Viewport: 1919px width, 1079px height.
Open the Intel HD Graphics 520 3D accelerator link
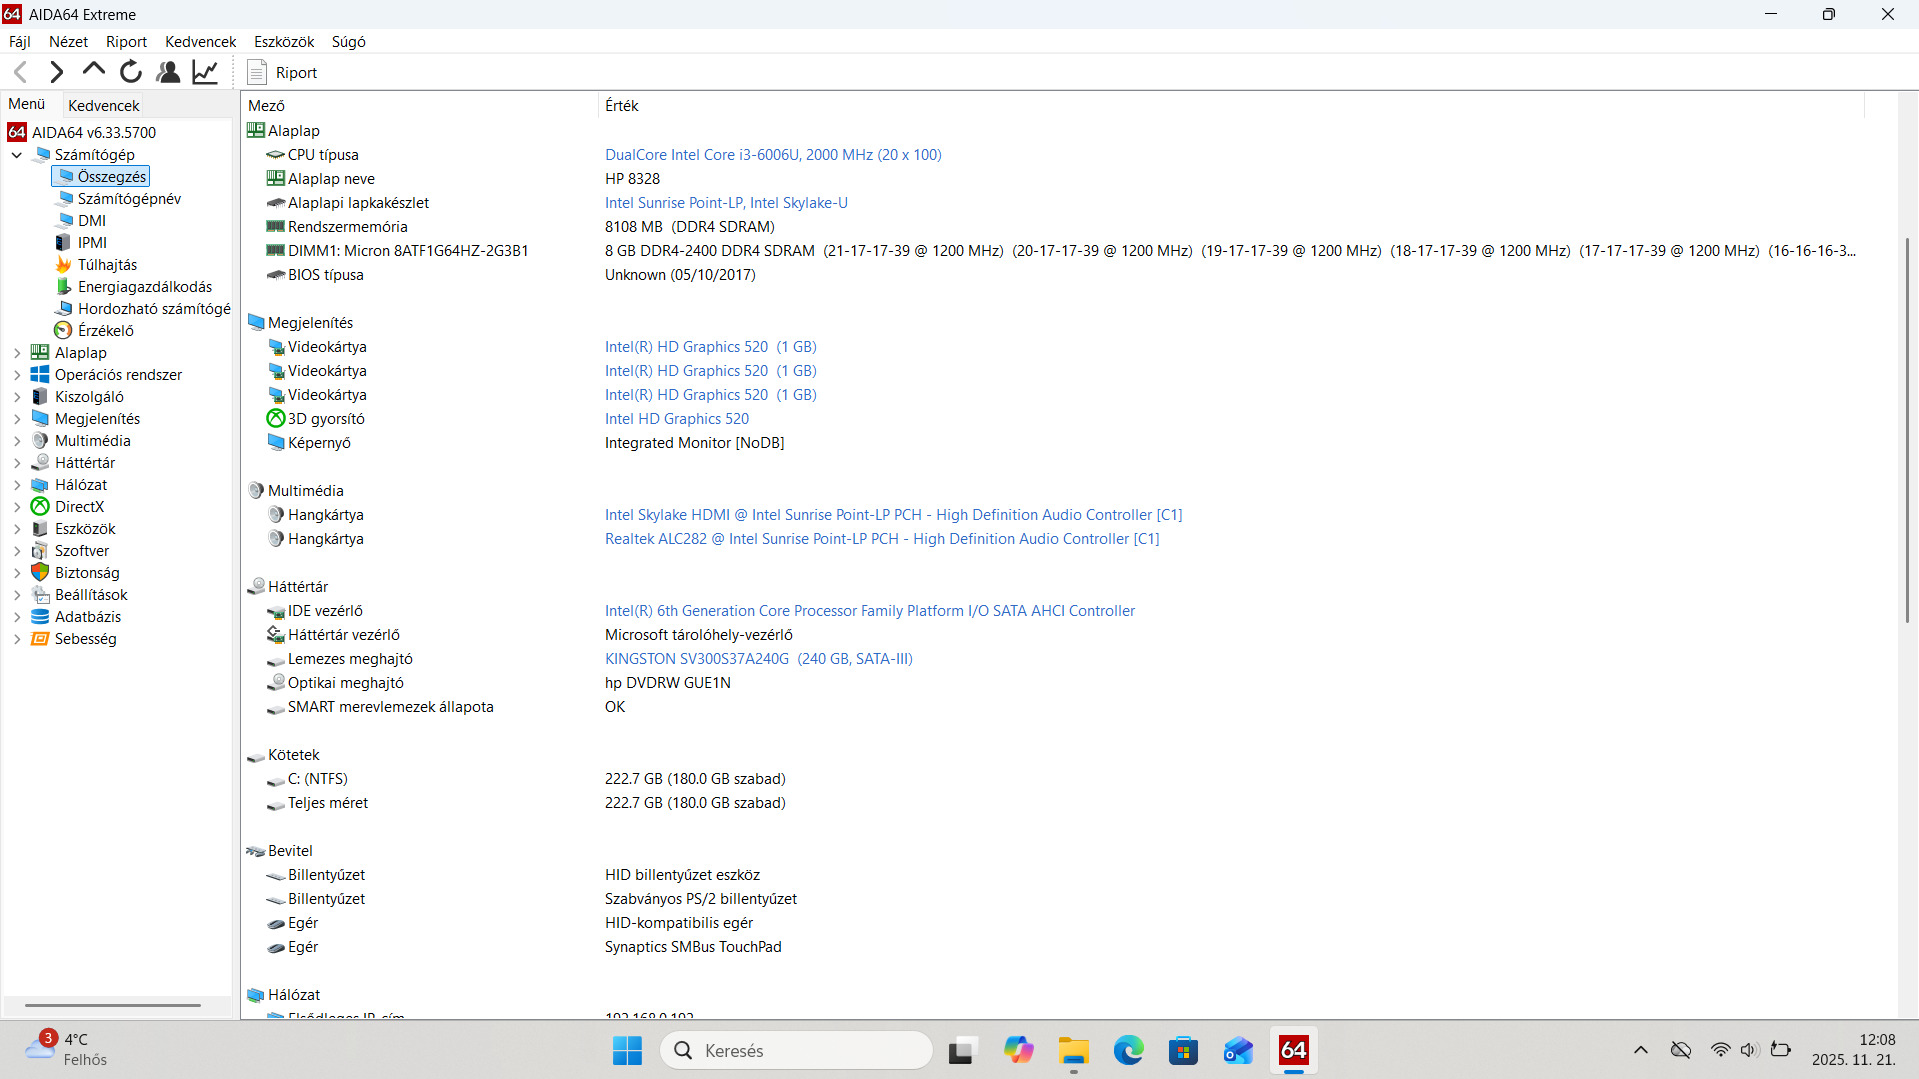677,419
